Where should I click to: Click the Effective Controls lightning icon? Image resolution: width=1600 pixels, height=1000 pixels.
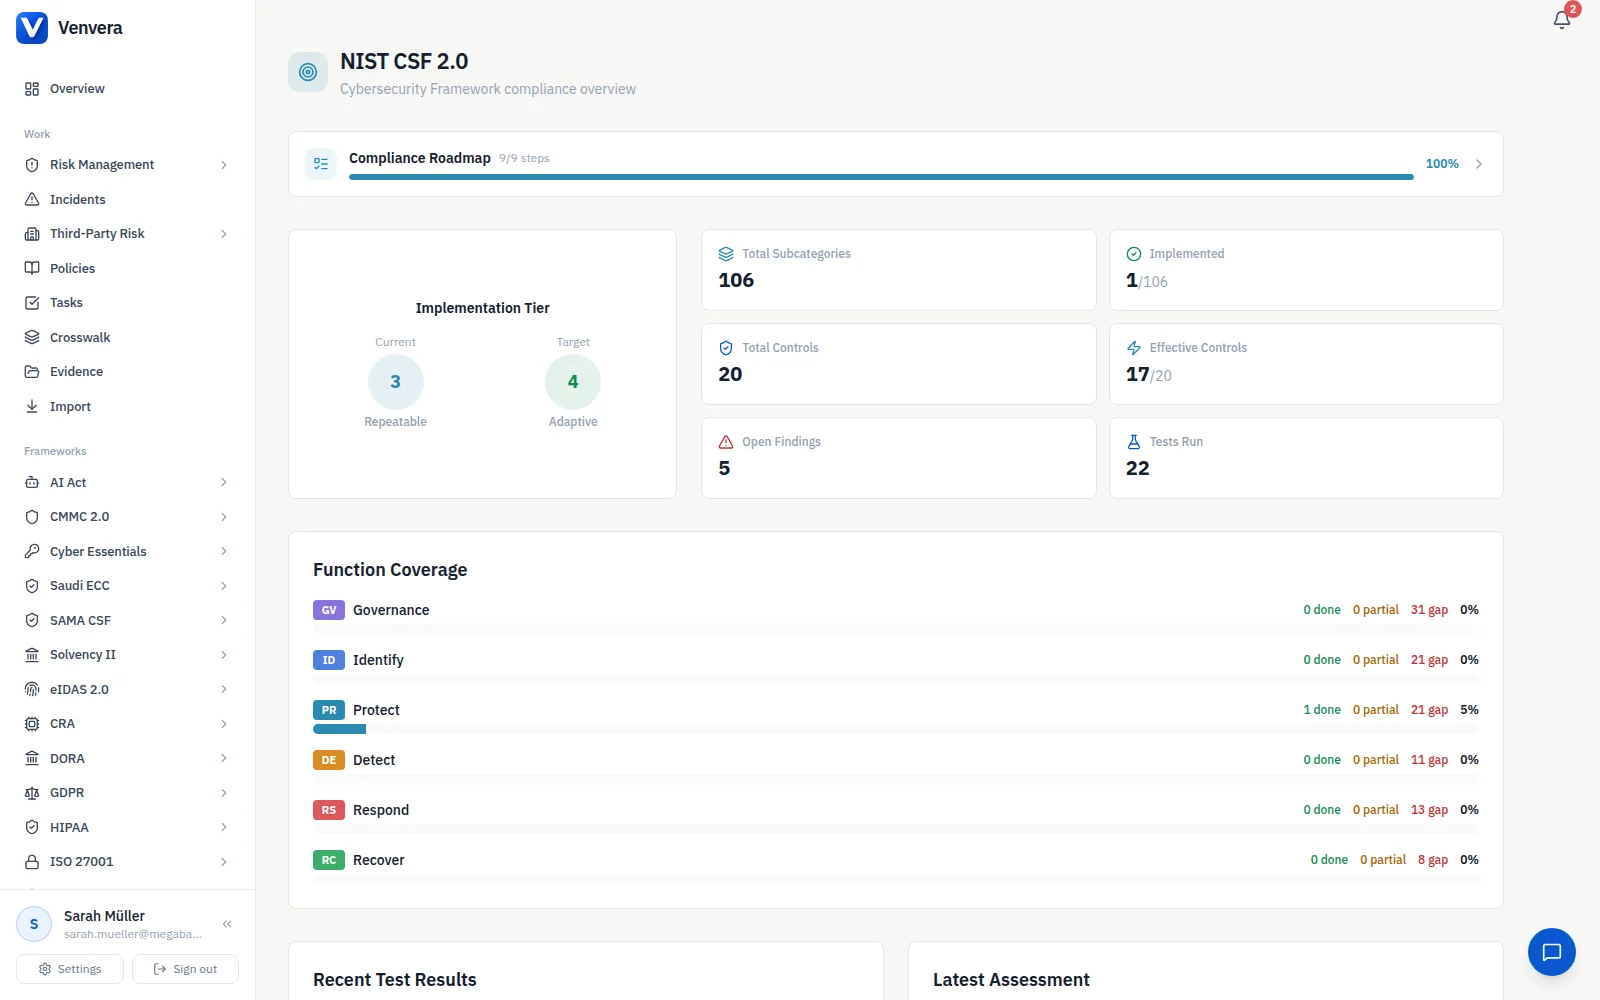[x=1134, y=348]
